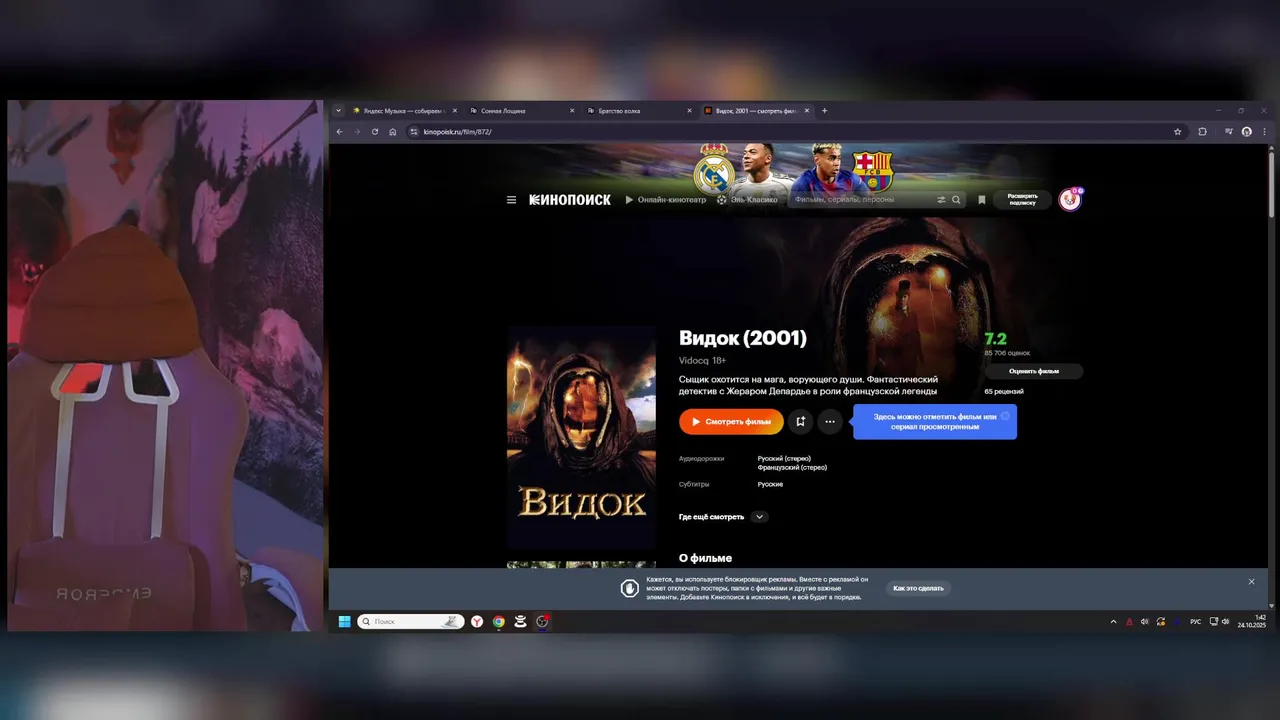The width and height of the screenshot is (1280, 720).
Task: Open the three-dots more options button
Action: click(830, 422)
